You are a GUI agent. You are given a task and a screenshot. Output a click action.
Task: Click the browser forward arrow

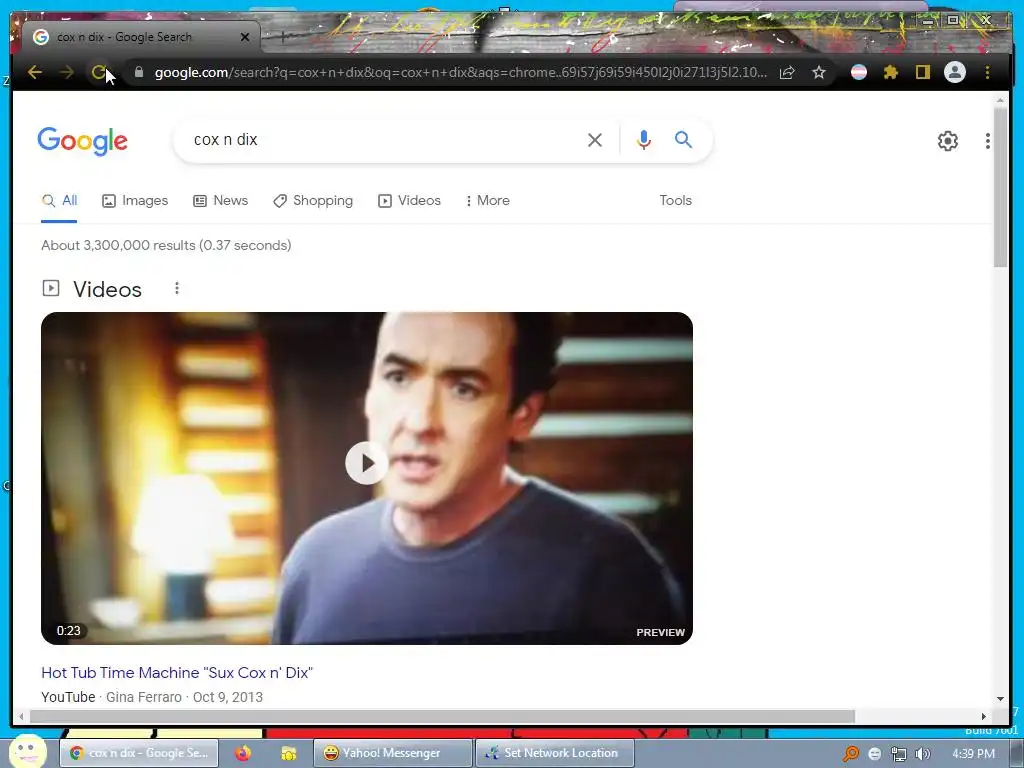pos(67,72)
